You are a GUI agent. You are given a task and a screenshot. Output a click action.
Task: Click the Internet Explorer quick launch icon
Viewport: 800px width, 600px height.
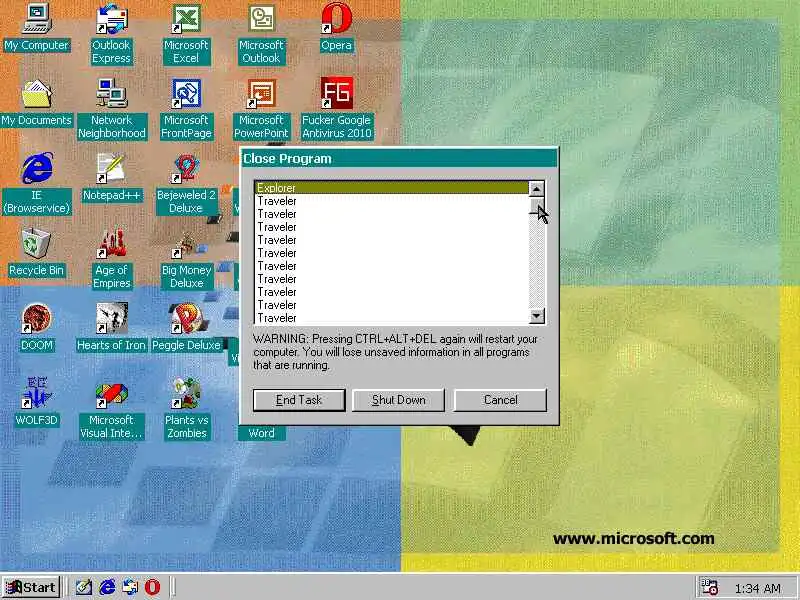(x=107, y=587)
